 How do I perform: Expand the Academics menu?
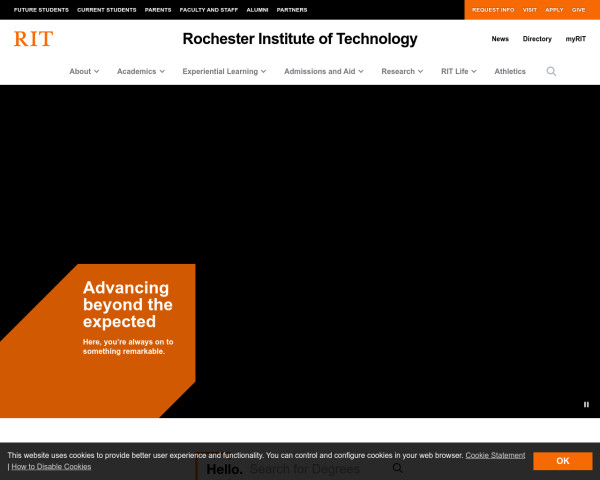(140, 72)
